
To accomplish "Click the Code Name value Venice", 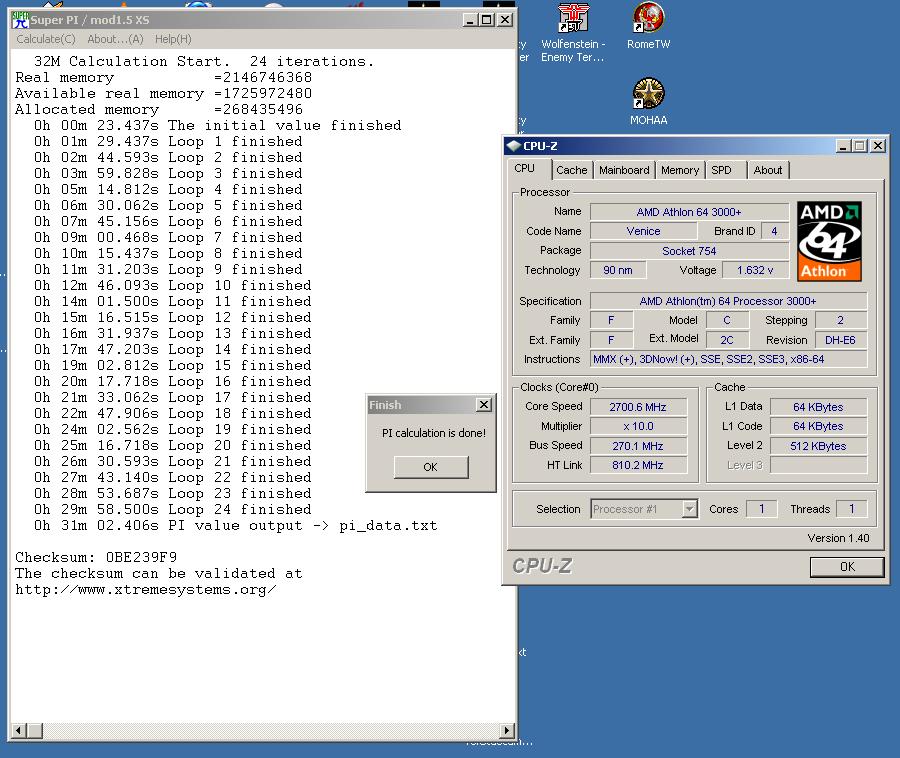I will [643, 231].
